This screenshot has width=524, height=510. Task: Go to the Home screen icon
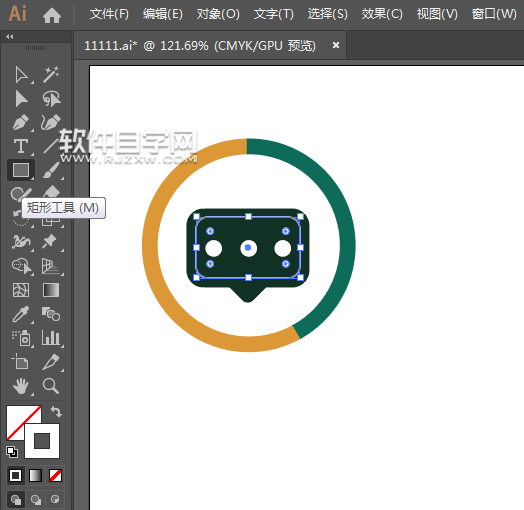(52, 15)
